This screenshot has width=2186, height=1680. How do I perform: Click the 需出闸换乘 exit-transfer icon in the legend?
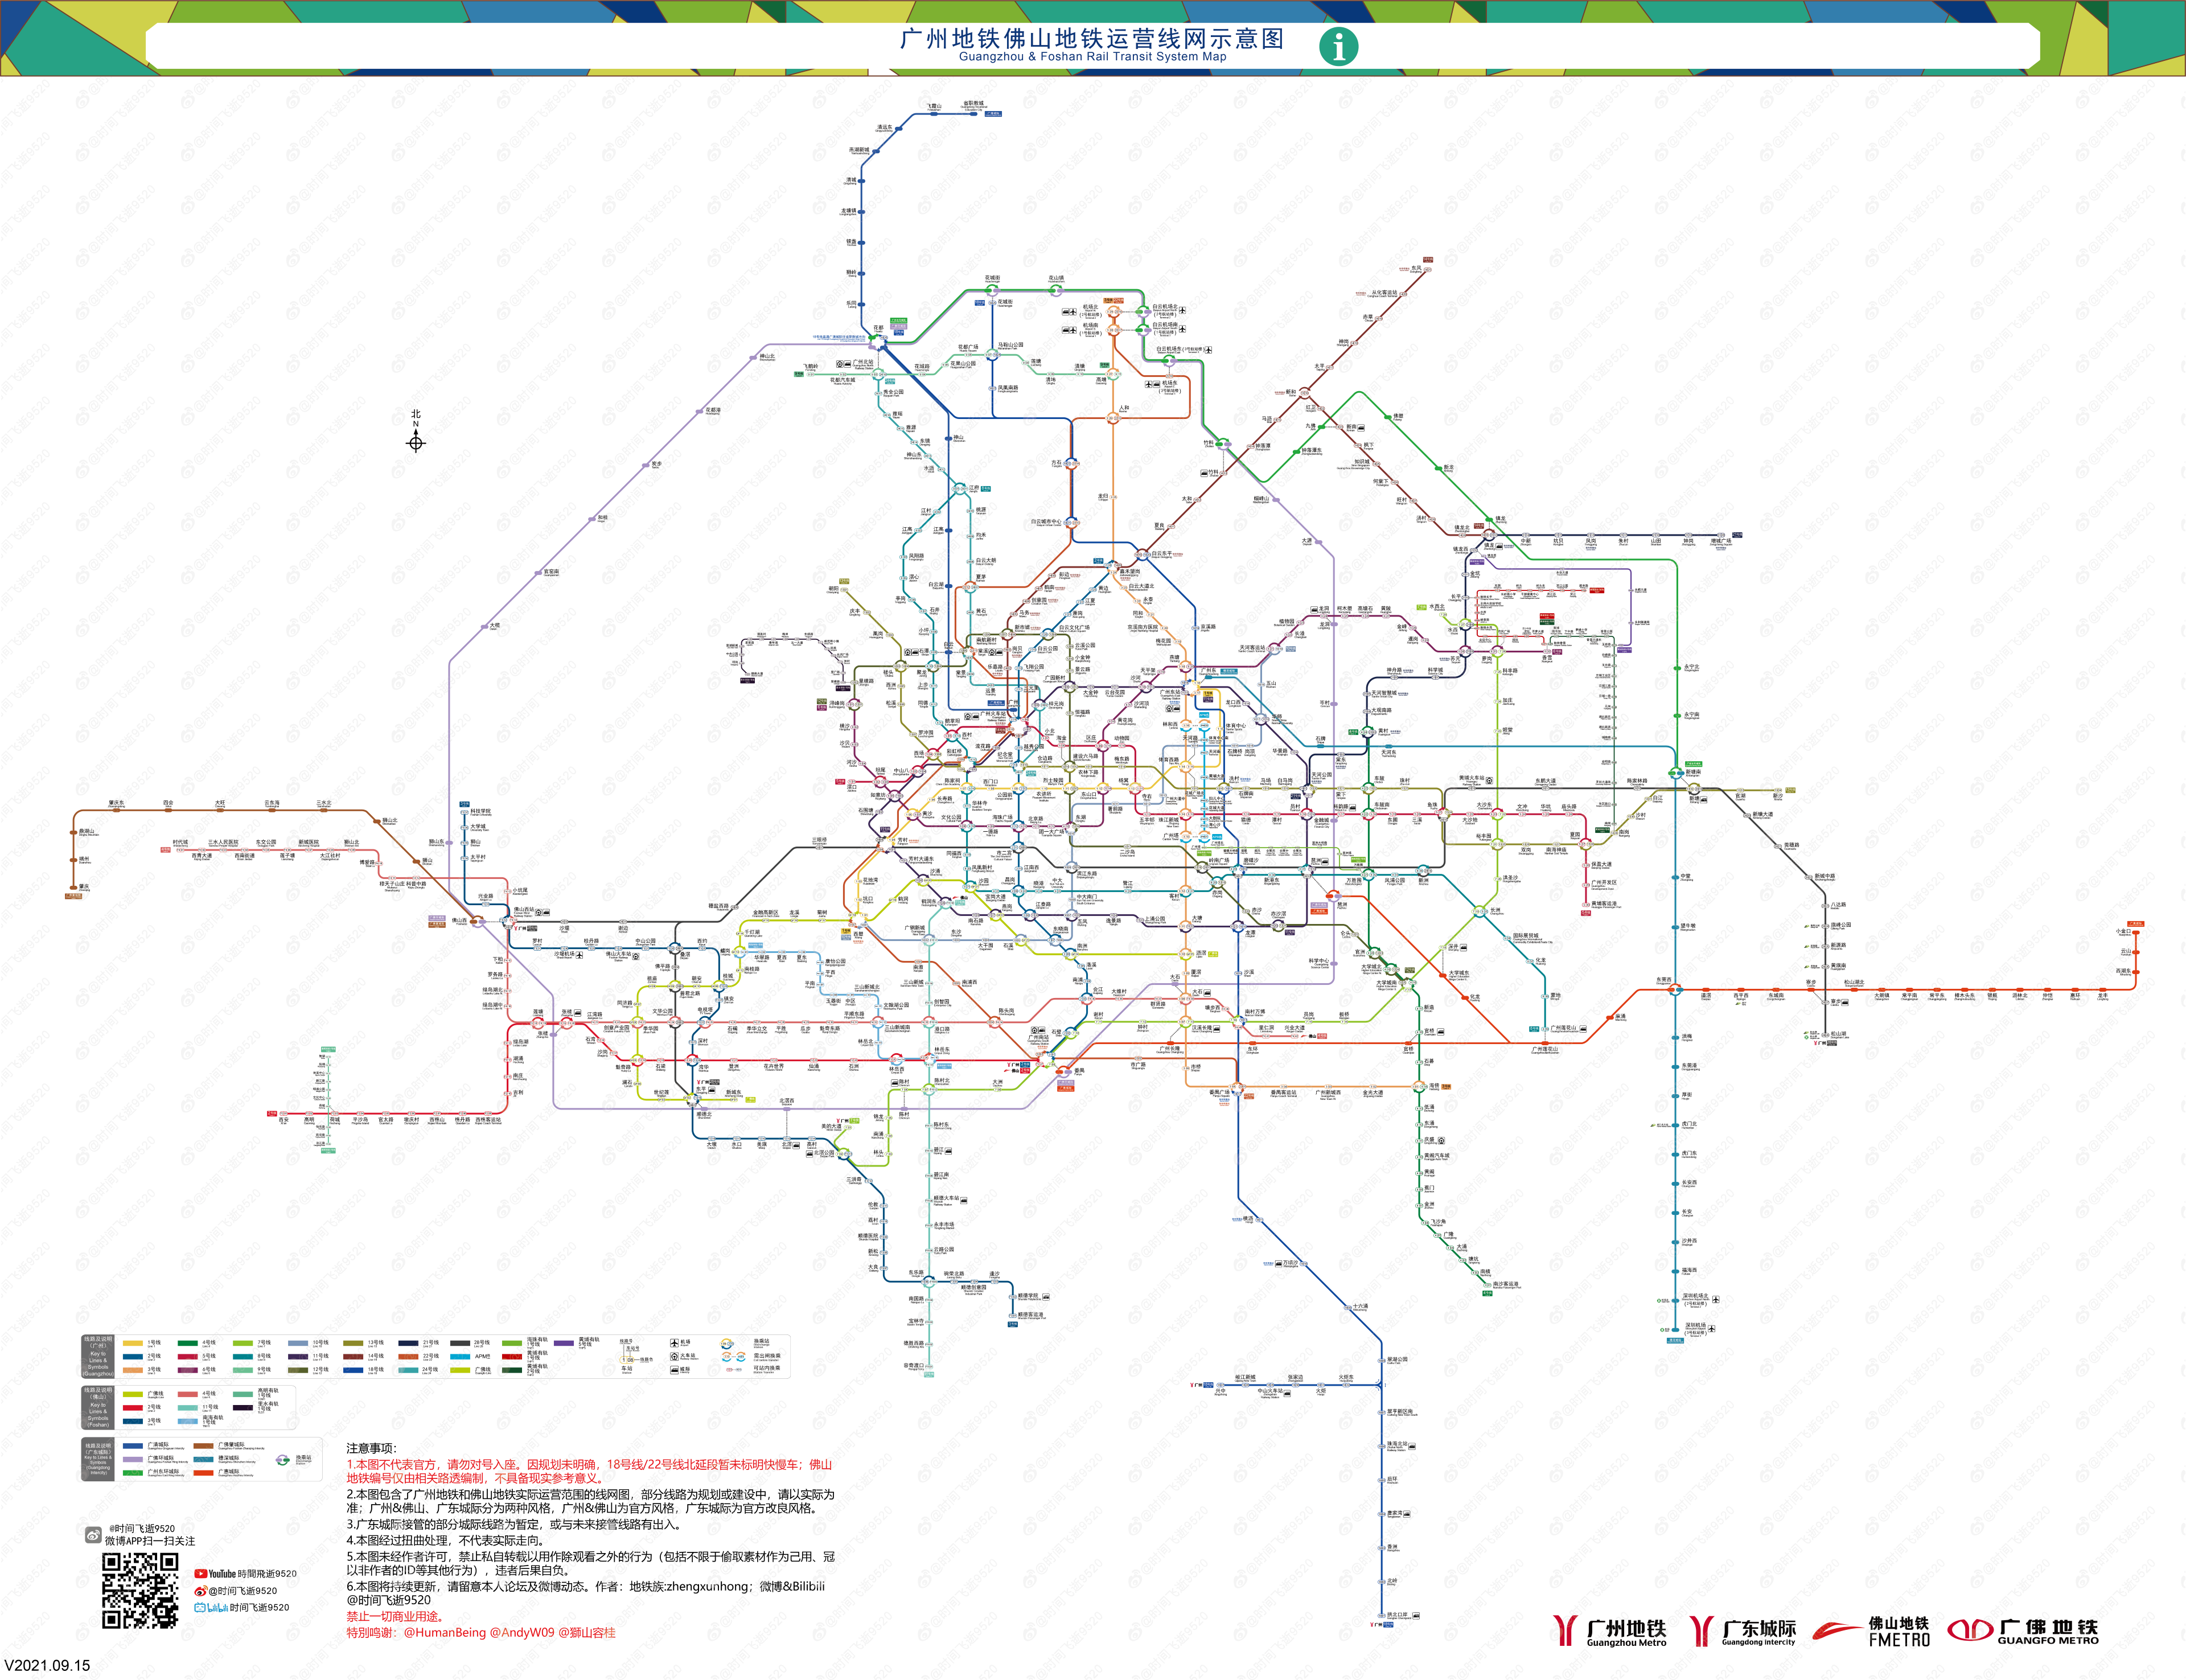pos(733,1357)
